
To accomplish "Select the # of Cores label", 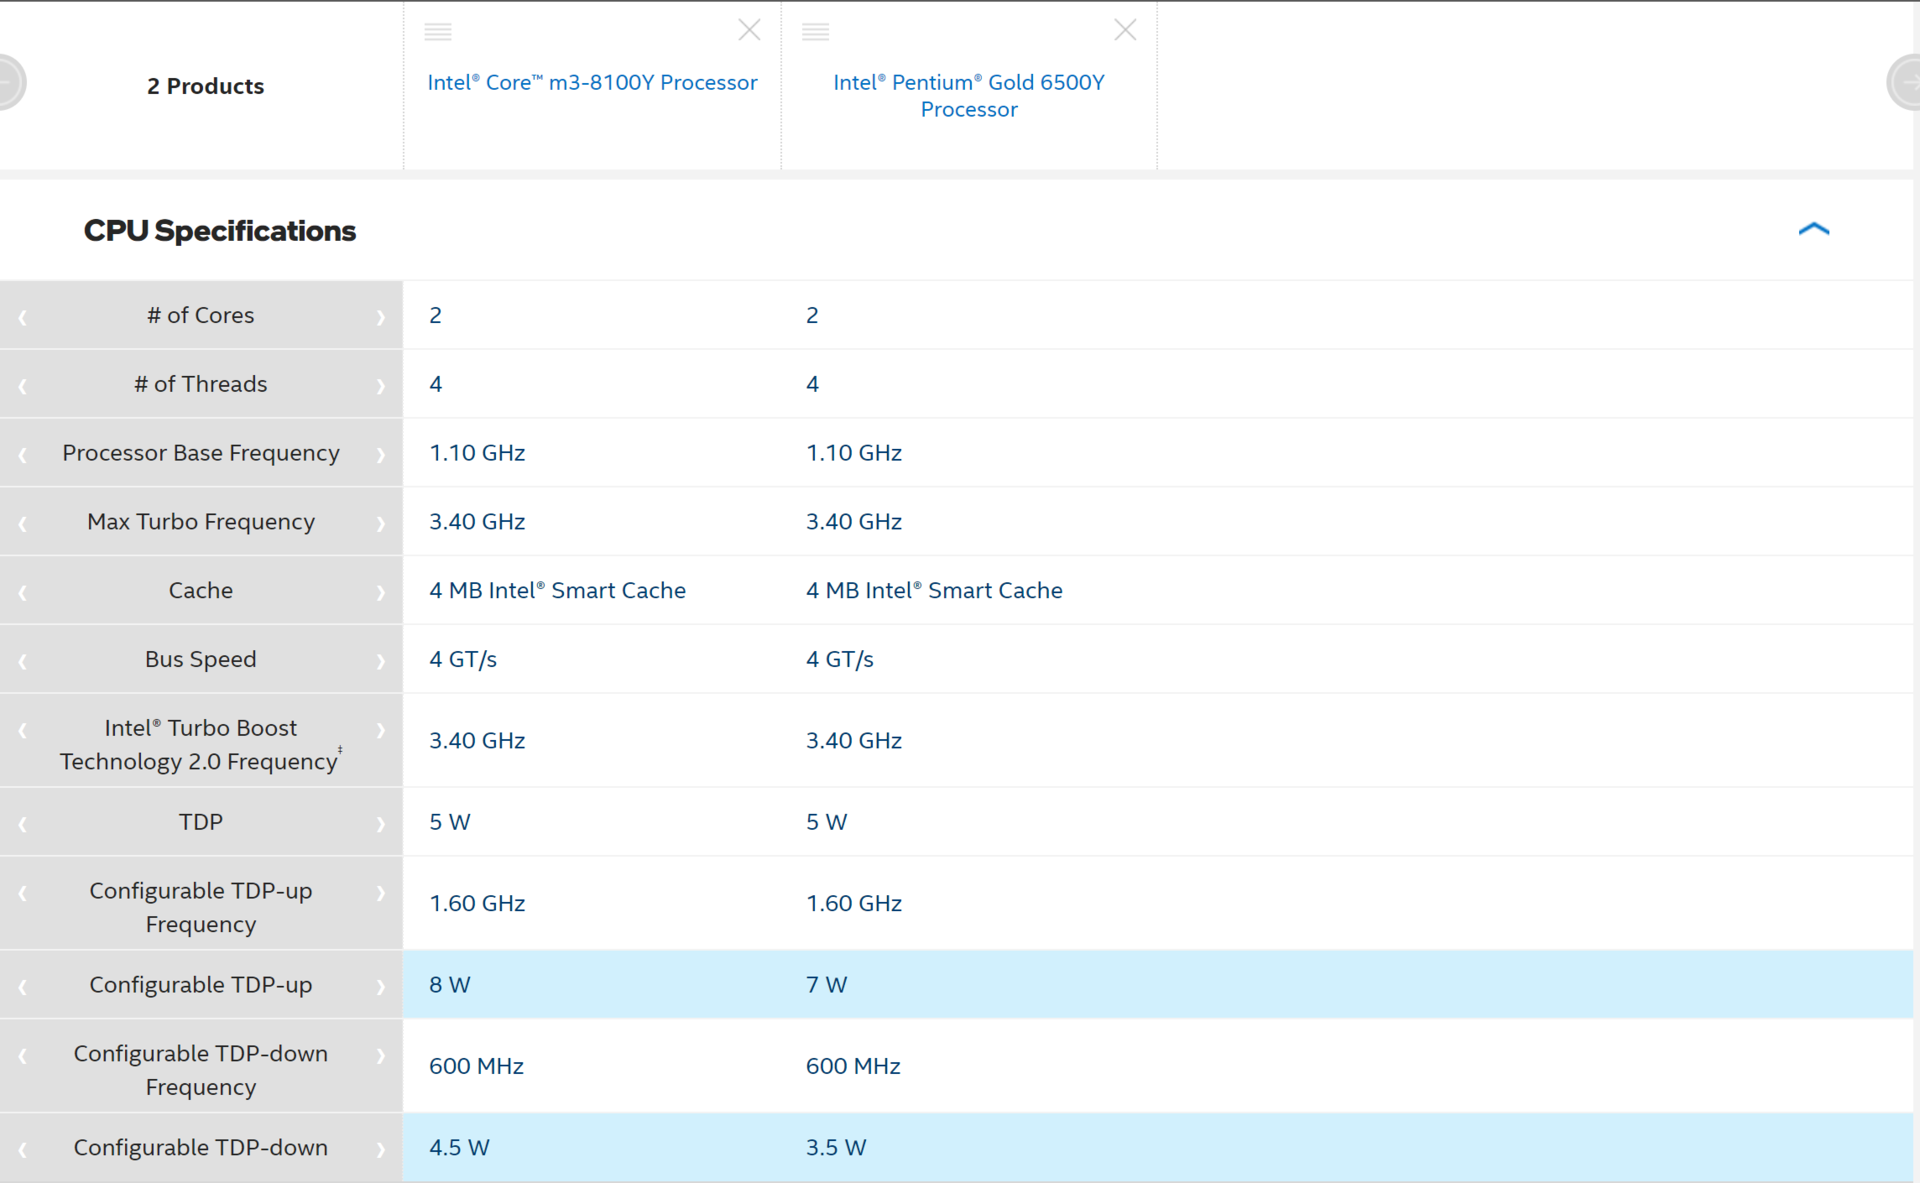I will tap(200, 315).
